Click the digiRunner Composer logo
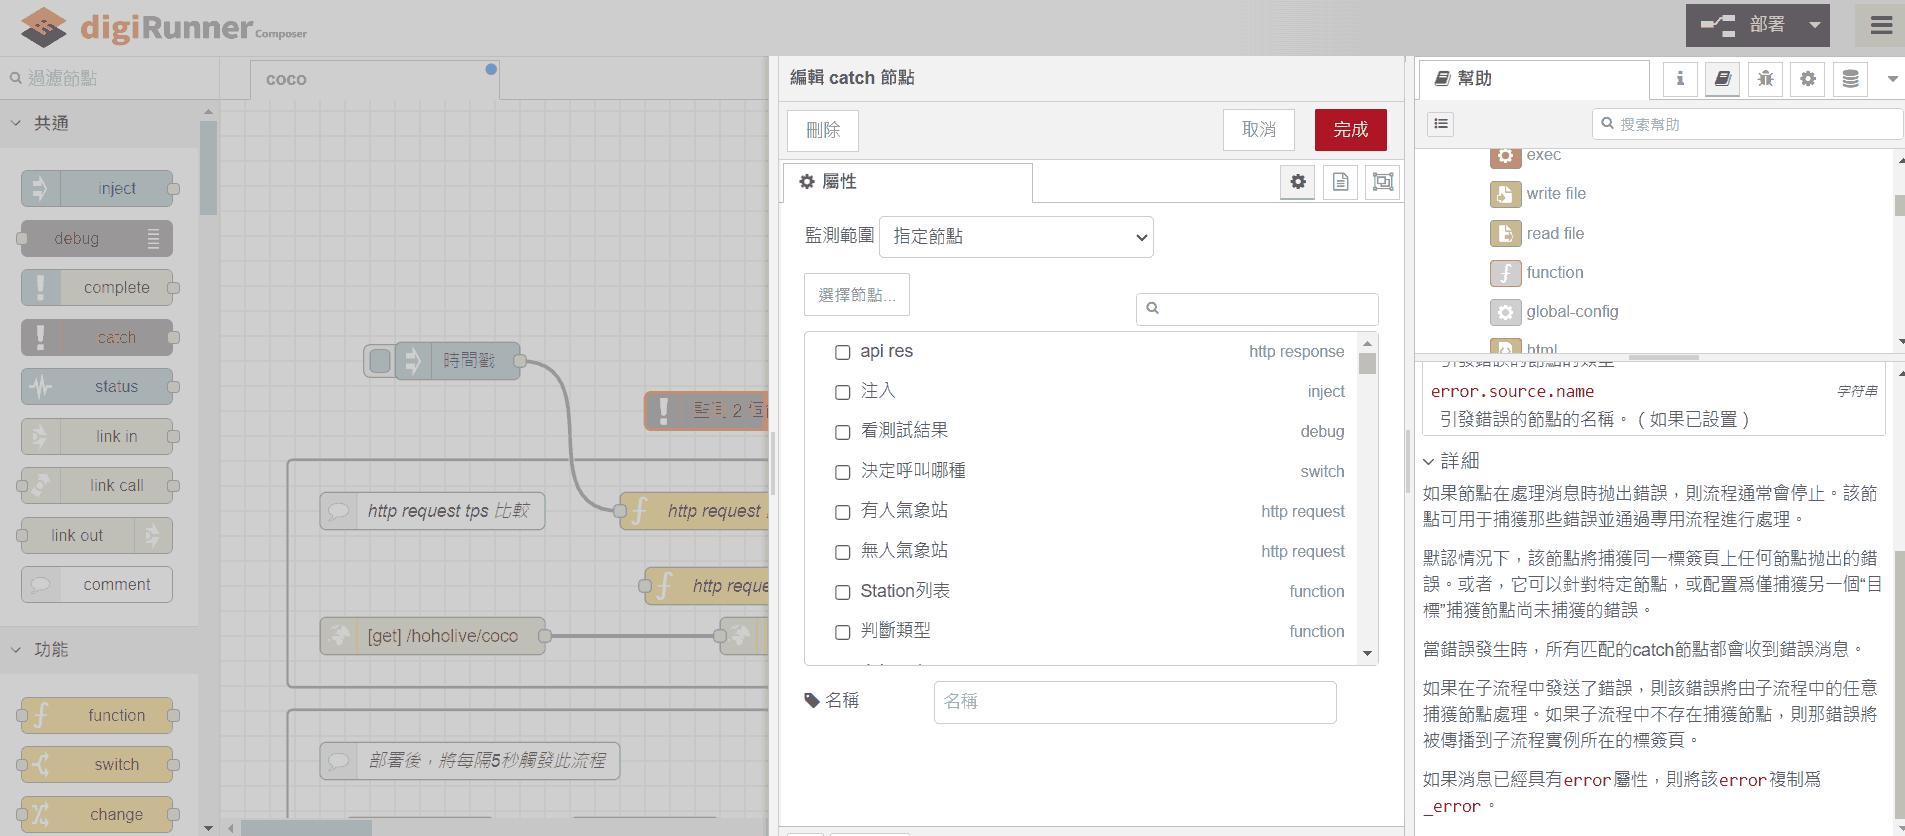 click(163, 28)
